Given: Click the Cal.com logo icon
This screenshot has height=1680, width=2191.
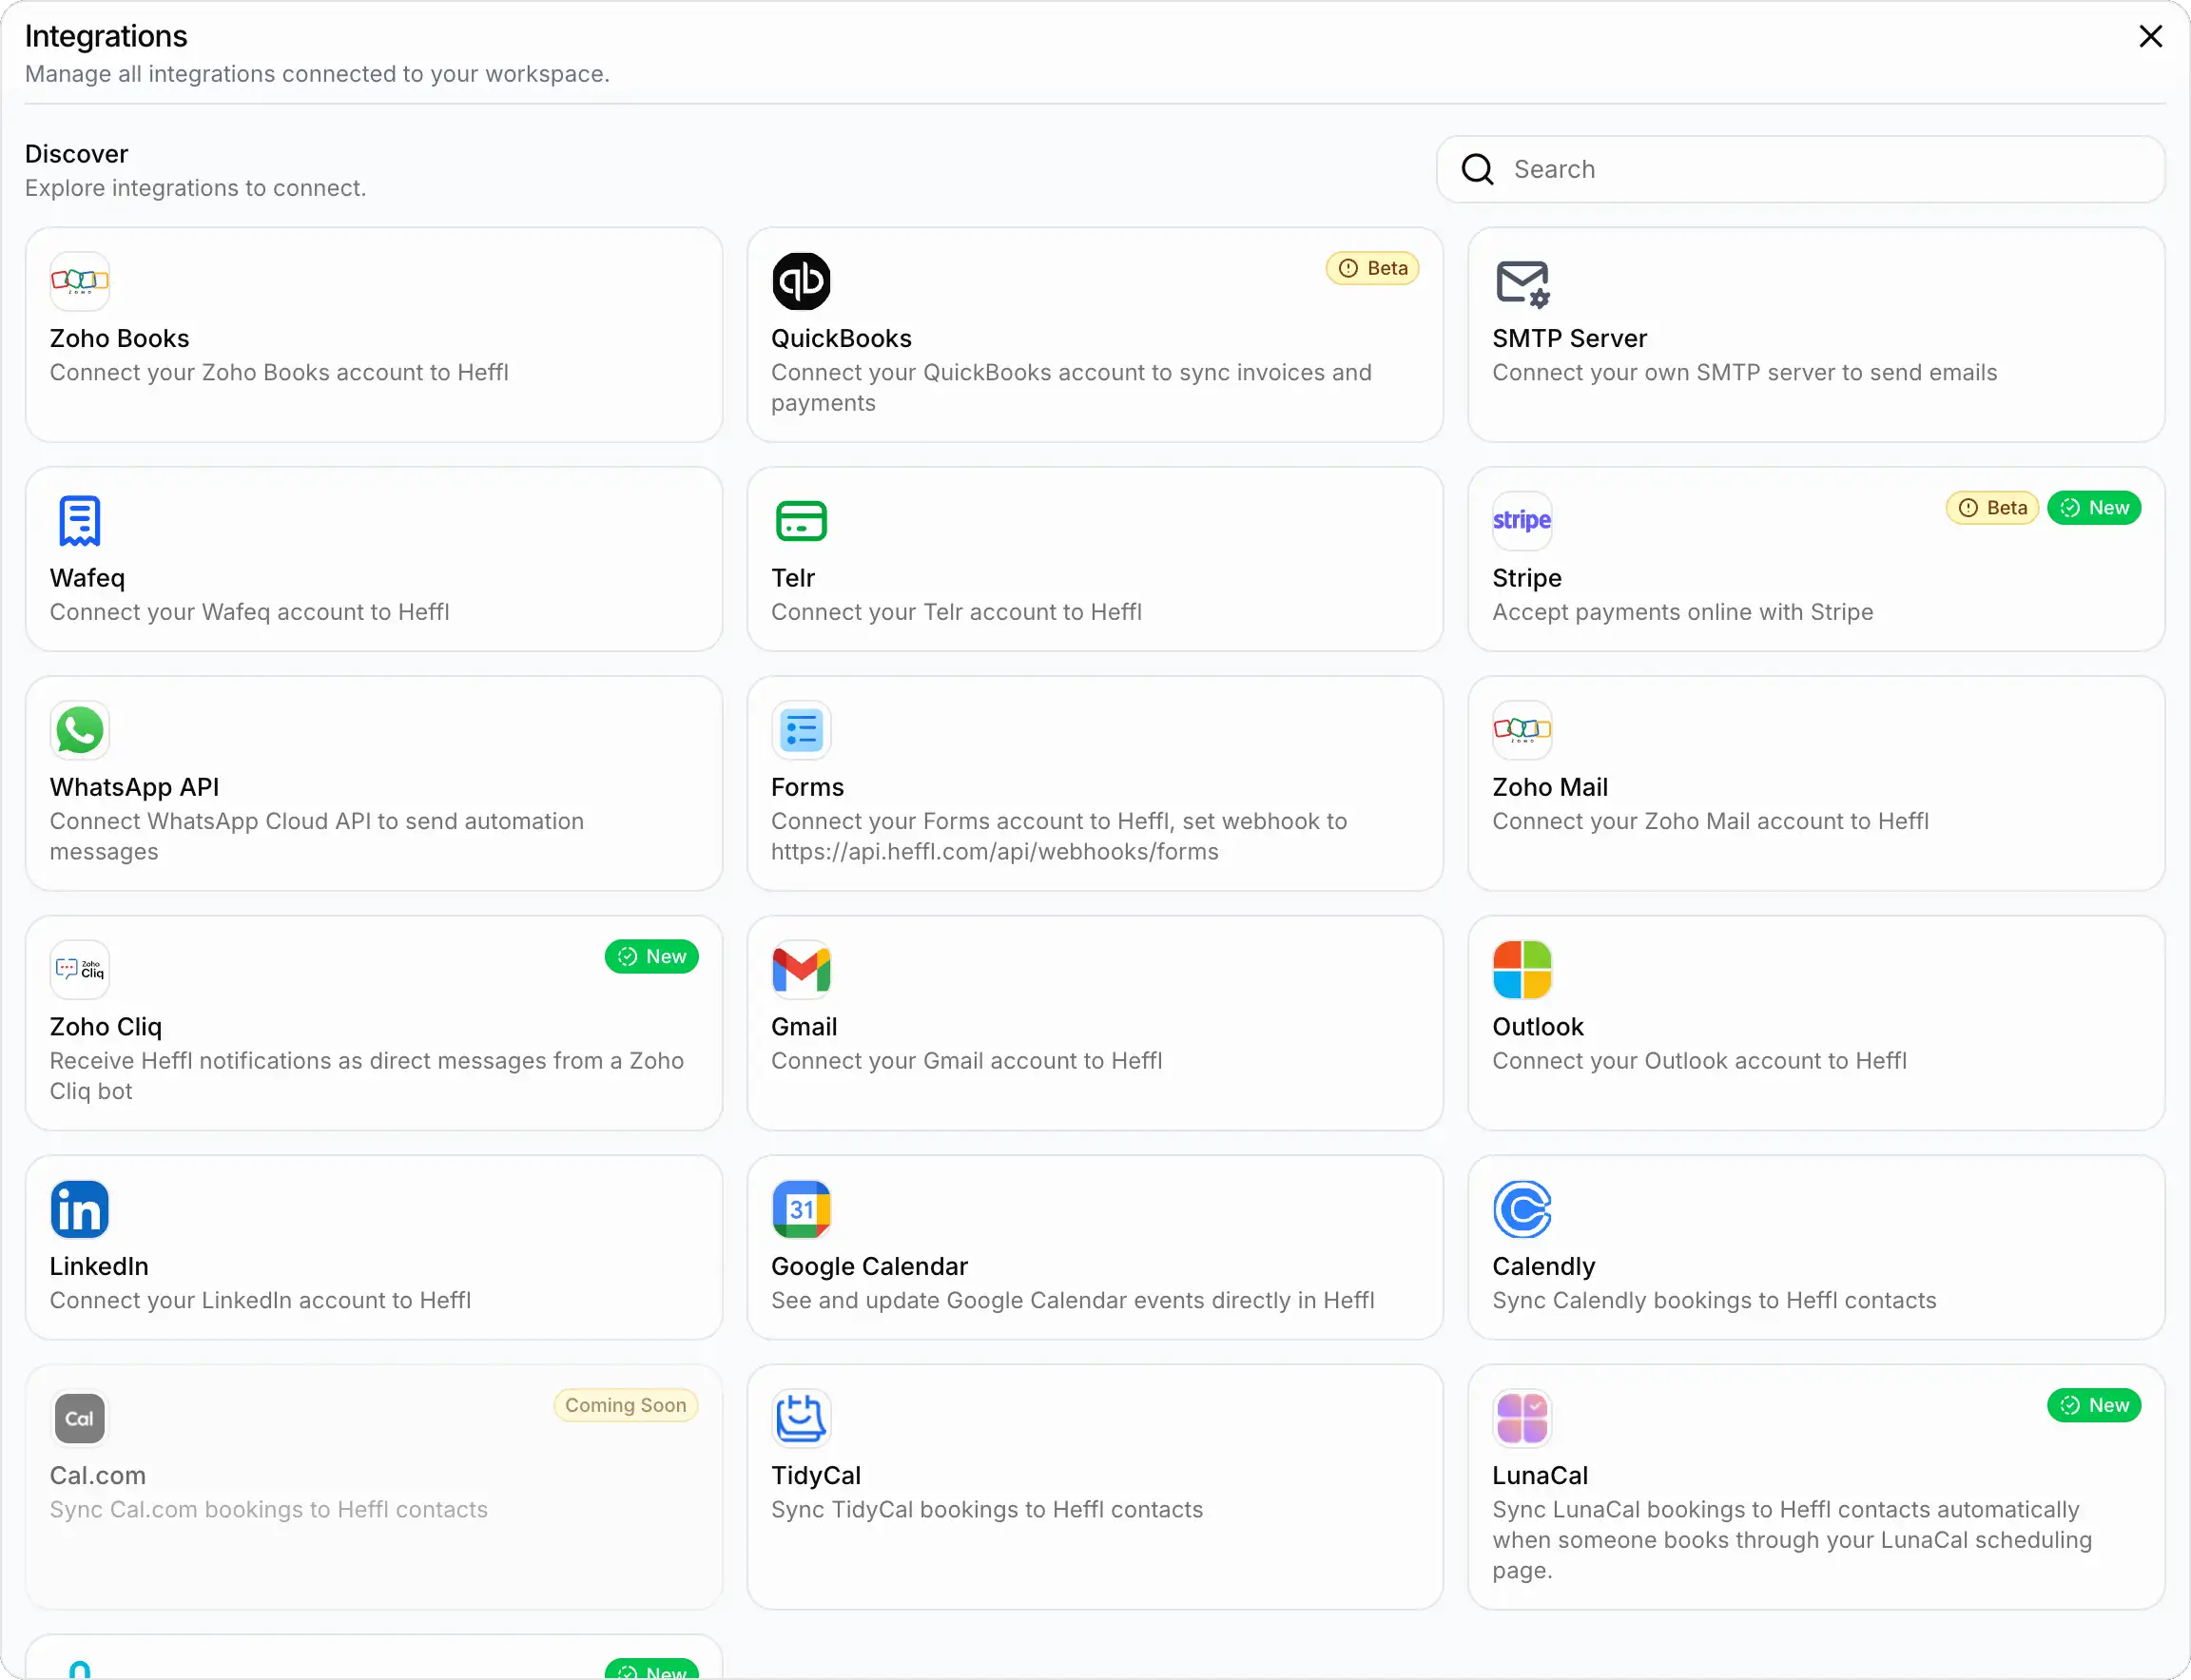Looking at the screenshot, I should (x=80, y=1418).
